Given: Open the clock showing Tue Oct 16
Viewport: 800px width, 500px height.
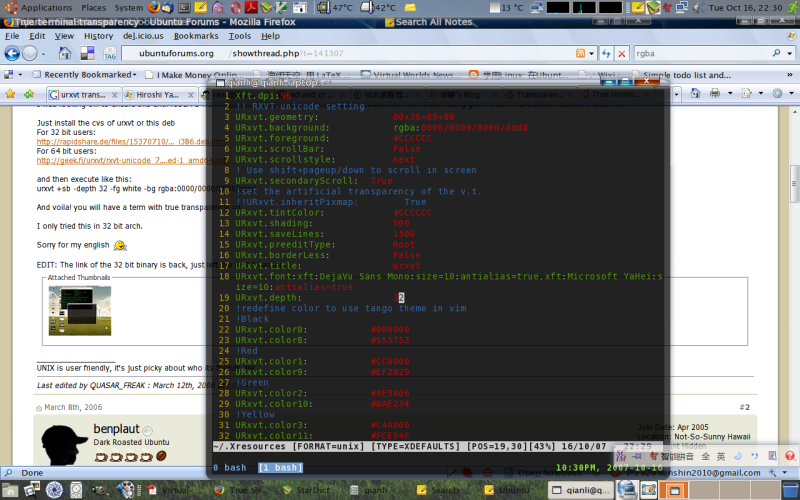Looking at the screenshot, I should click(x=745, y=8).
